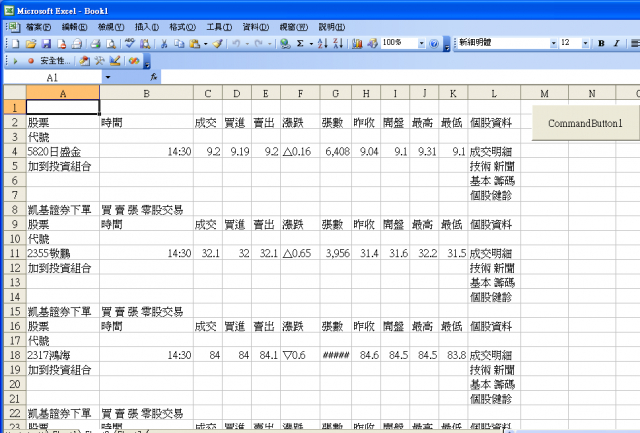Screen dimensions: 640x433
Task: Select cell containing 5820日盛金
Action: (x=63, y=152)
